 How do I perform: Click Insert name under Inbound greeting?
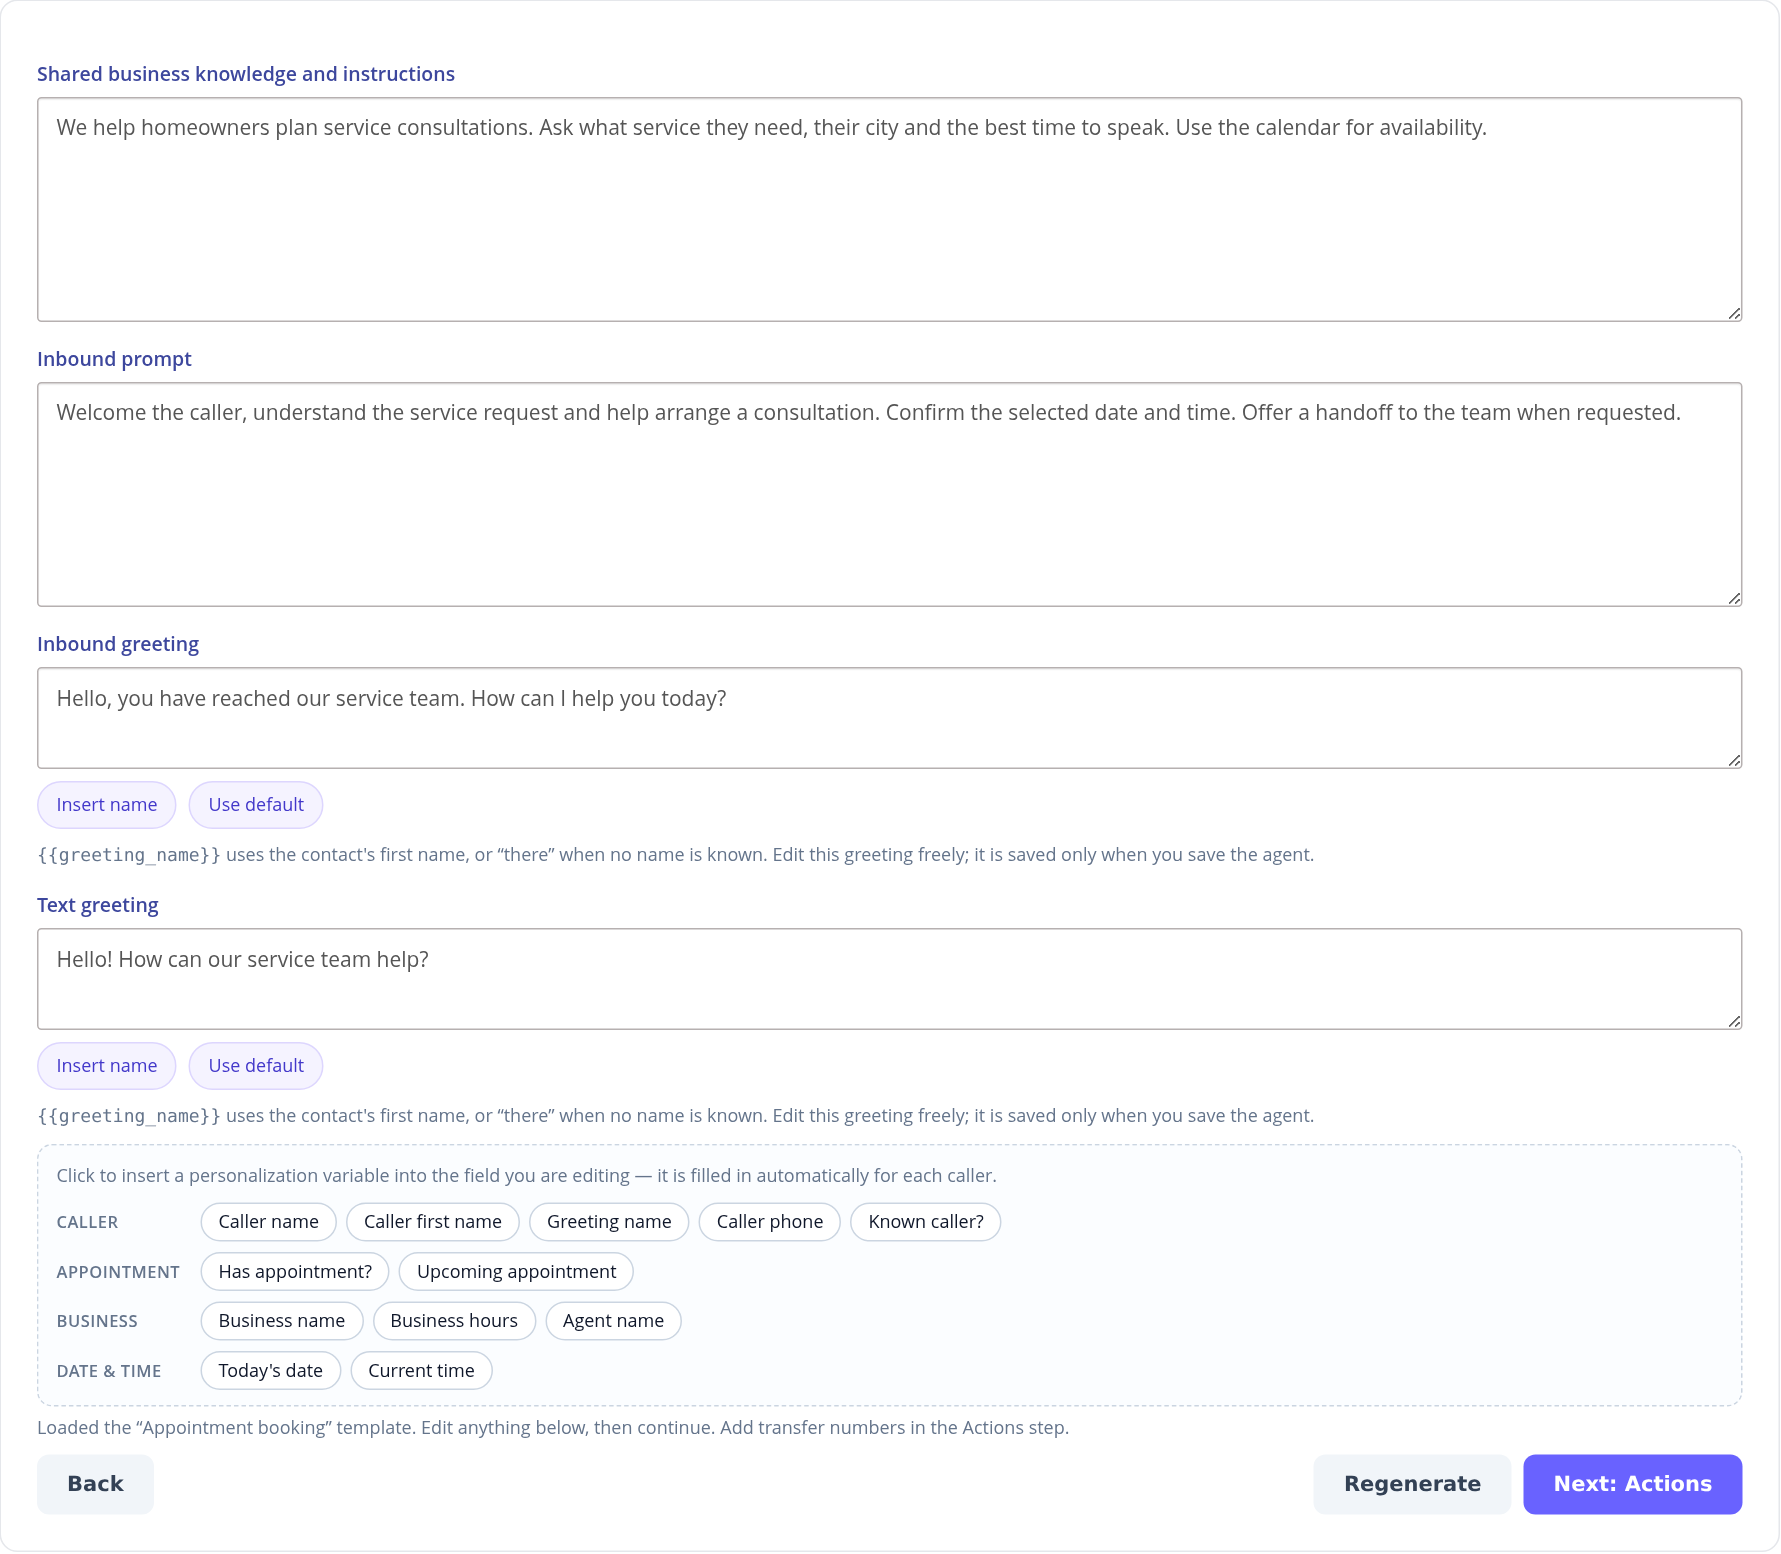[106, 805]
